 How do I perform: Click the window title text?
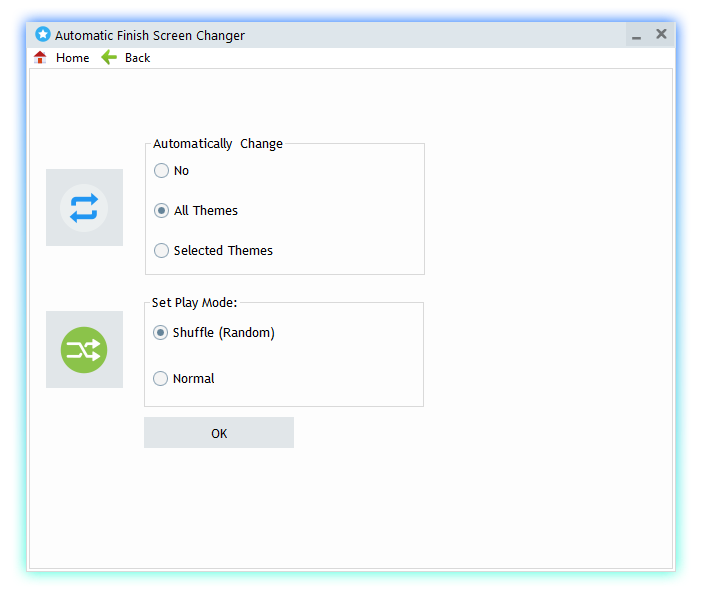[150, 36]
